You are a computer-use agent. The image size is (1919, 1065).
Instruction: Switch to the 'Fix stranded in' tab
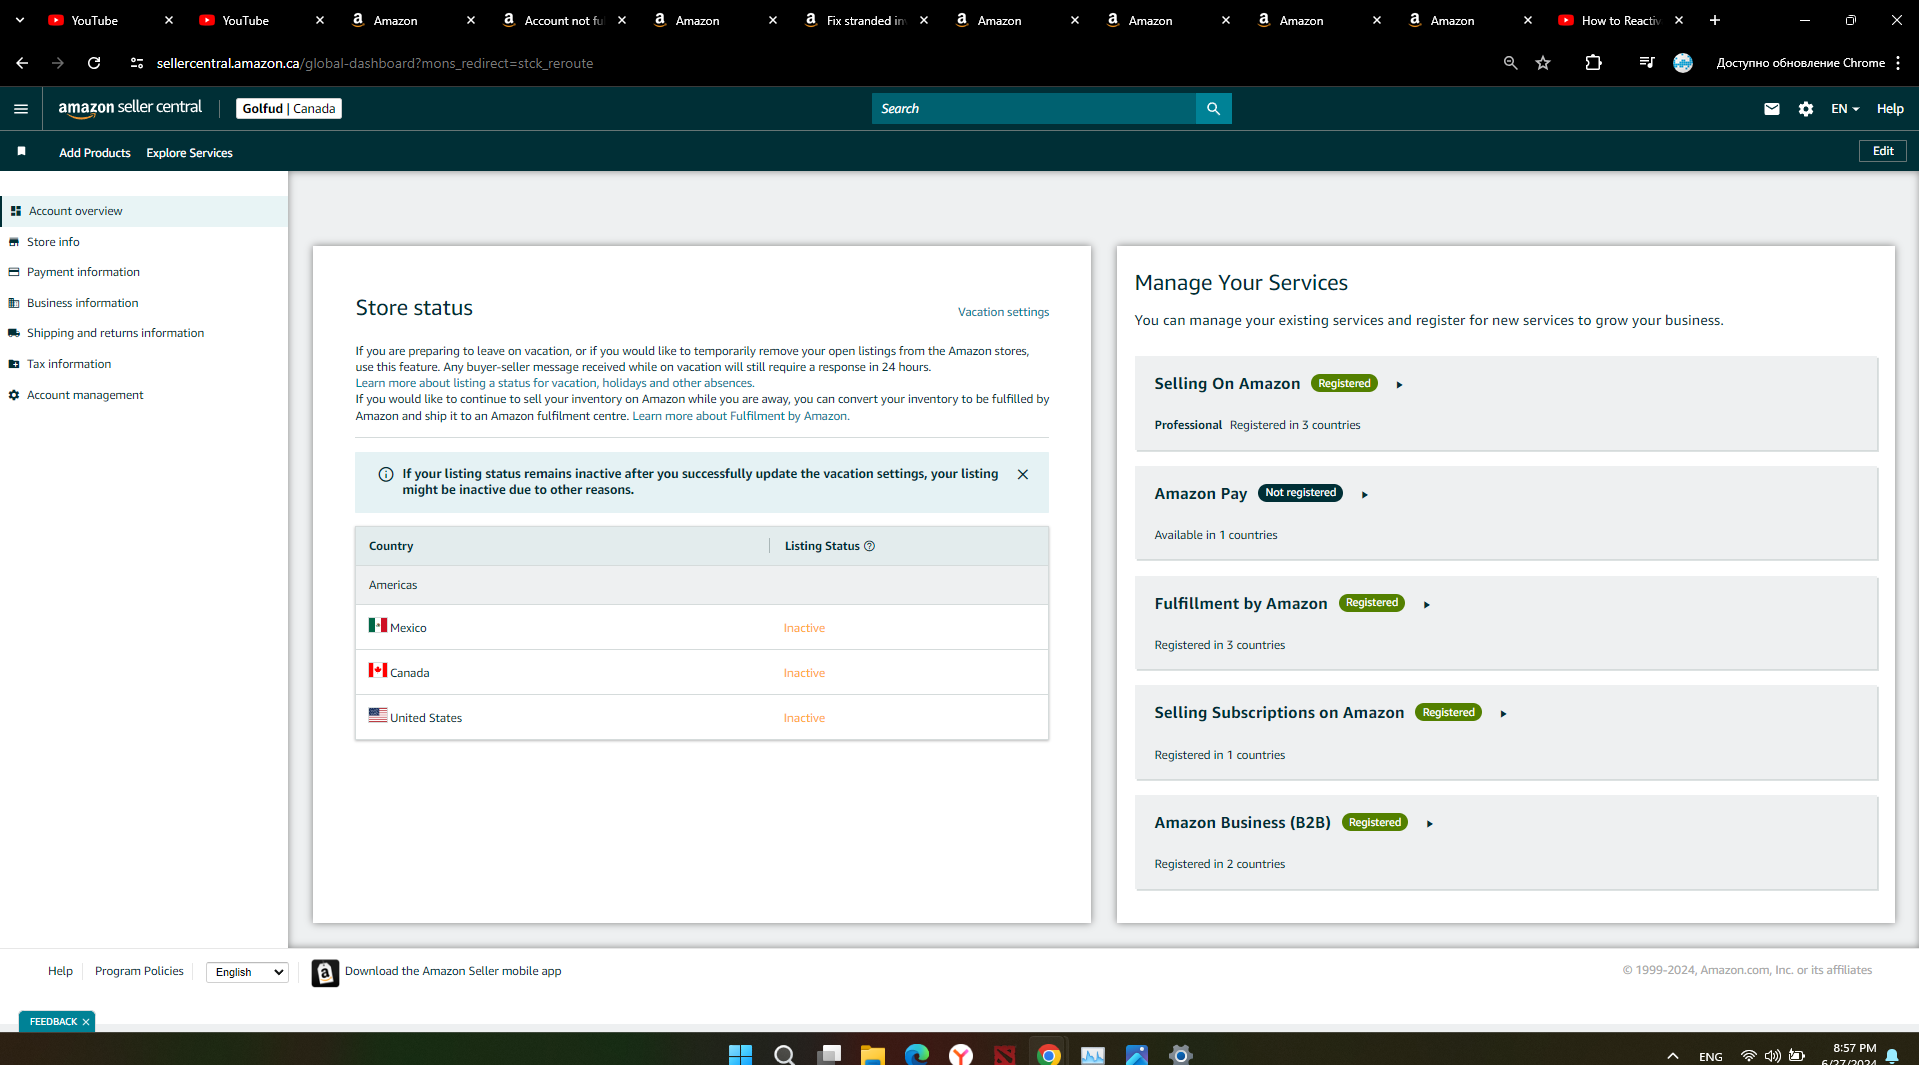point(866,20)
